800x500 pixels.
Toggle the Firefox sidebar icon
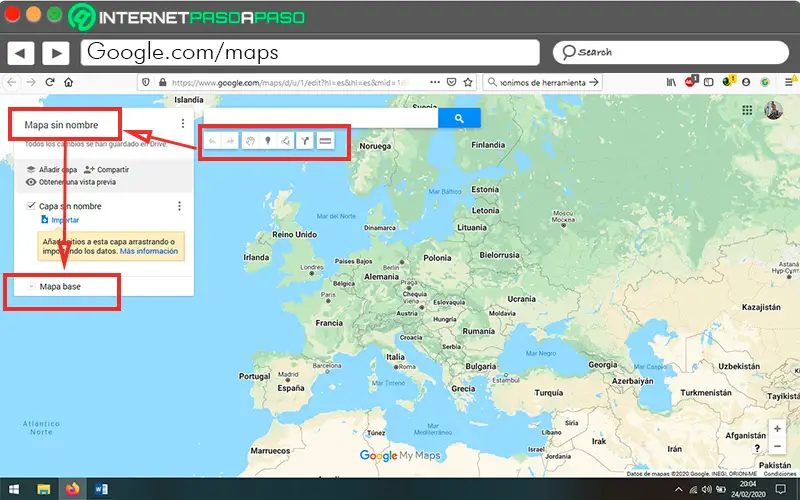709,82
